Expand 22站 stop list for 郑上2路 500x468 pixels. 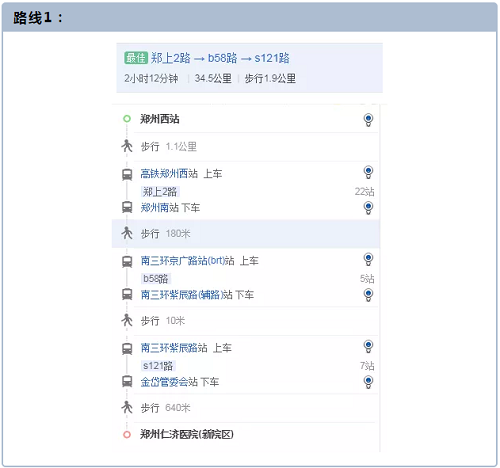pyautogui.click(x=364, y=192)
